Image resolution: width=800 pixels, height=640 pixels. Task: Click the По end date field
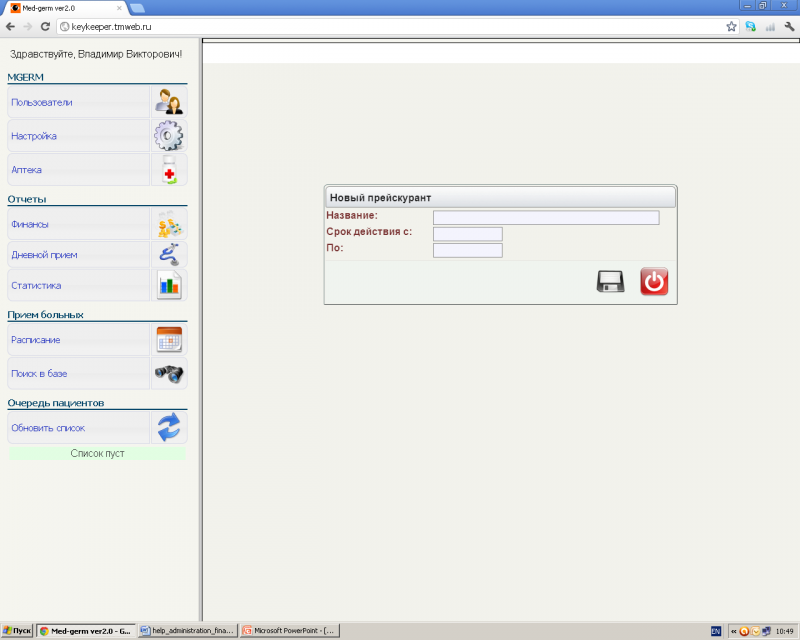pyautogui.click(x=467, y=250)
